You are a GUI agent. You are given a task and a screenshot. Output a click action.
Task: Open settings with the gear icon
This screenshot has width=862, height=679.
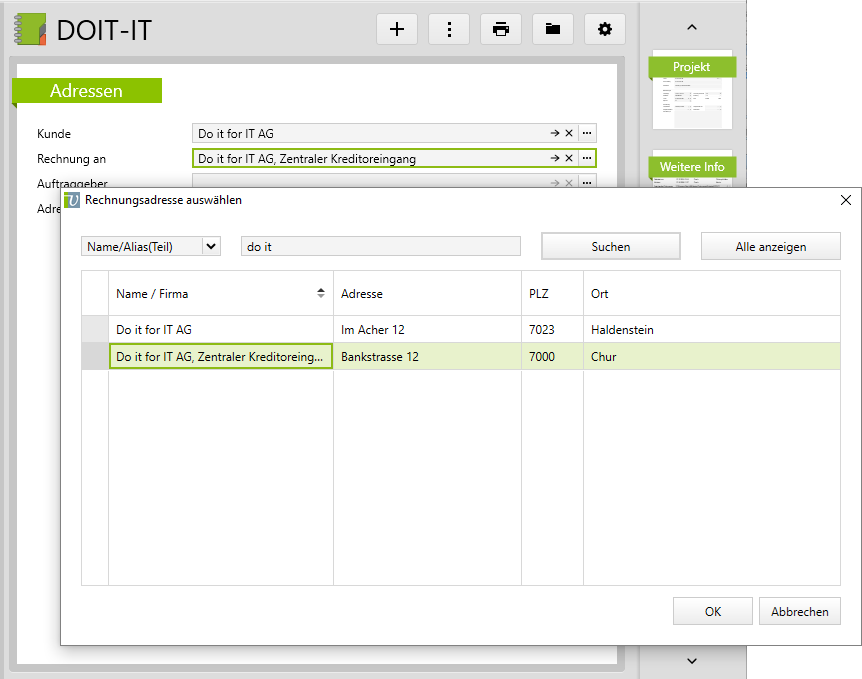[604, 29]
